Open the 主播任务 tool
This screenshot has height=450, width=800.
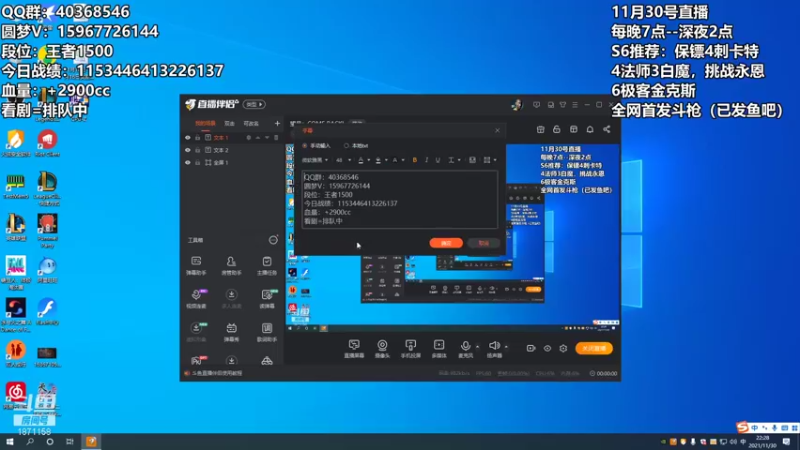(x=266, y=266)
